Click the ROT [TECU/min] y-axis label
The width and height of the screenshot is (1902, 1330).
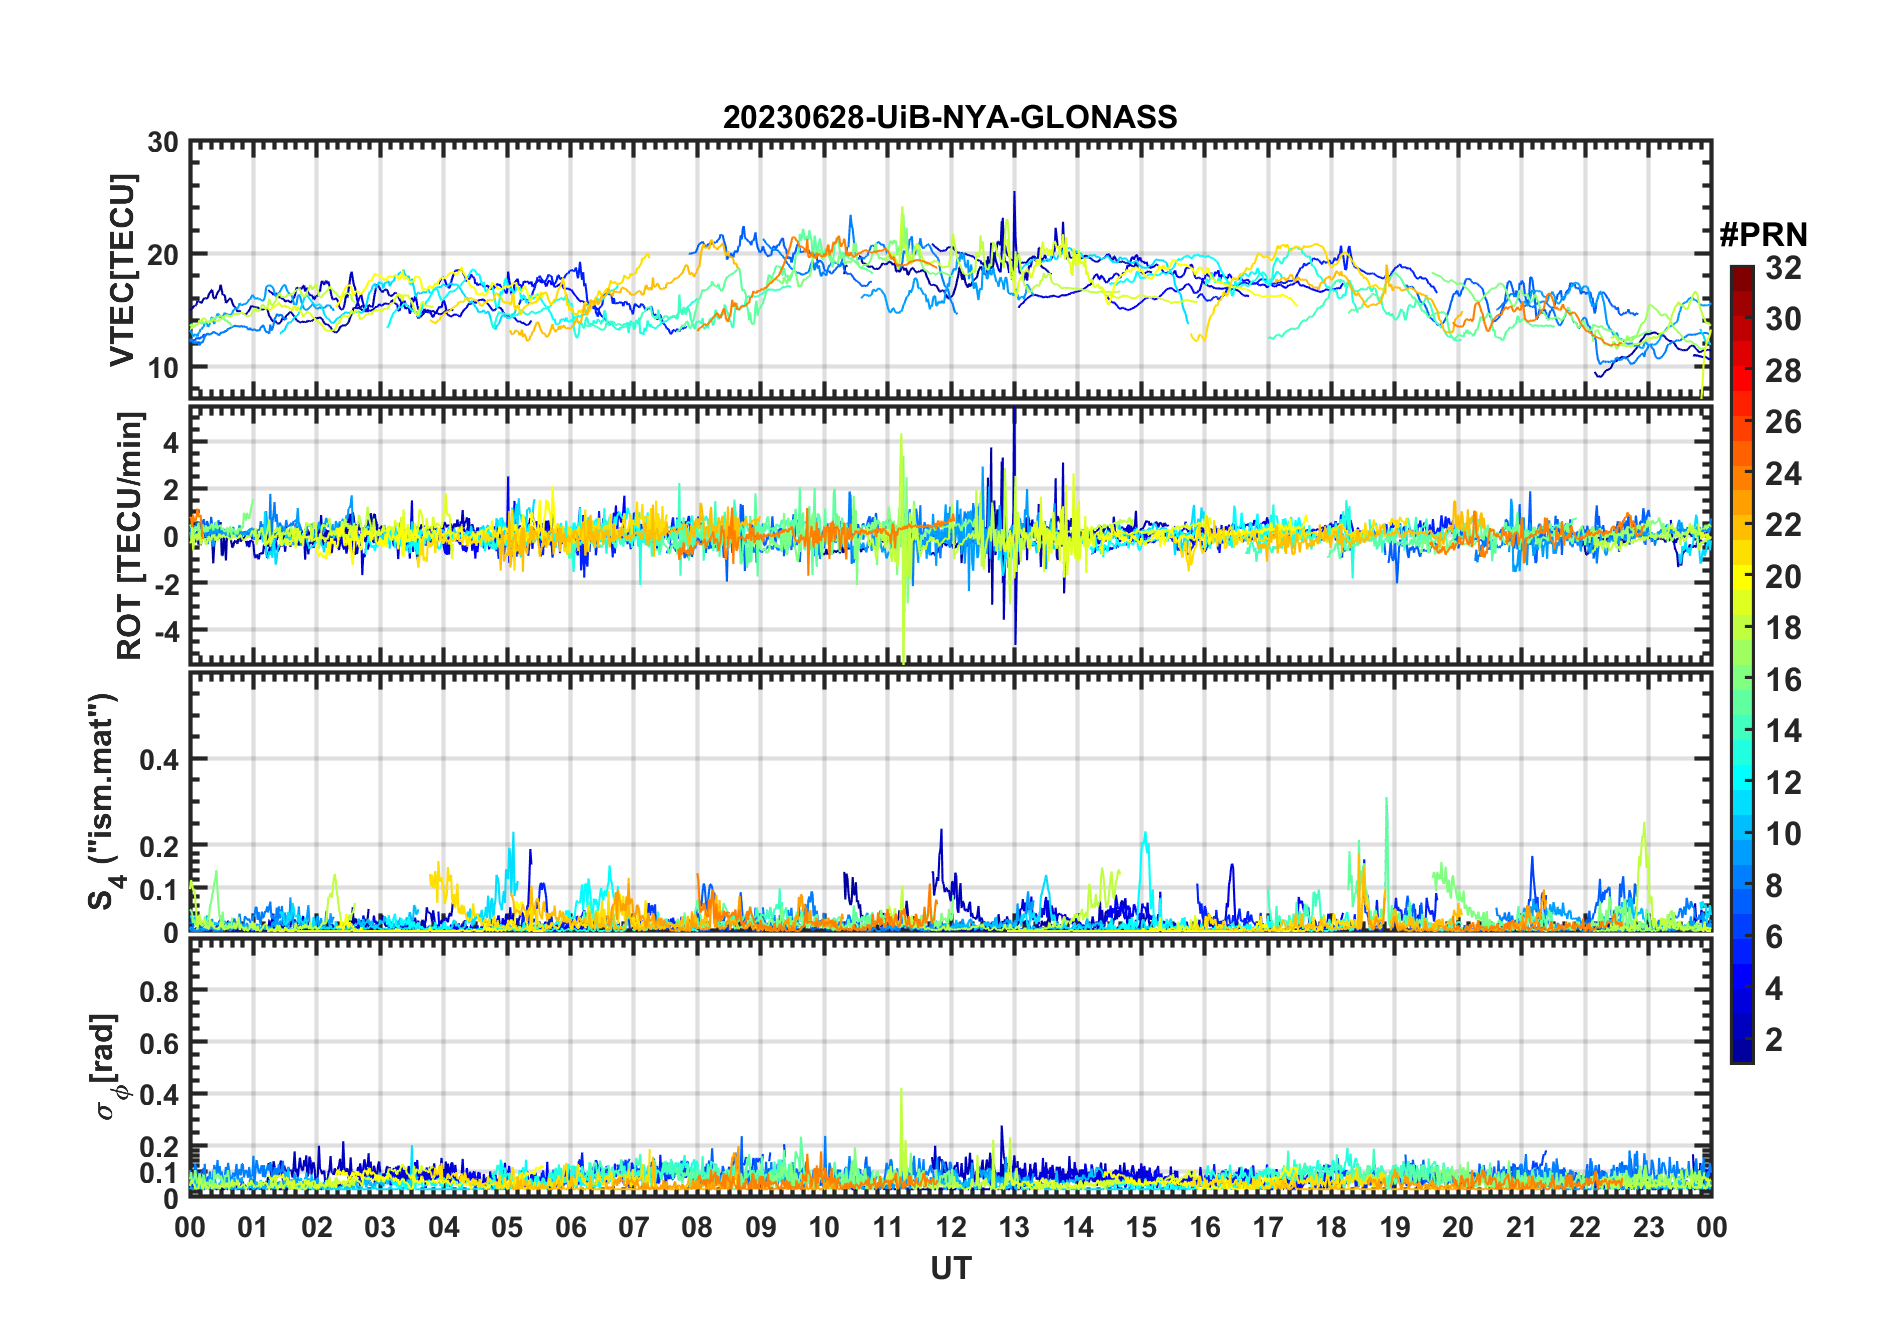pyautogui.click(x=130, y=535)
